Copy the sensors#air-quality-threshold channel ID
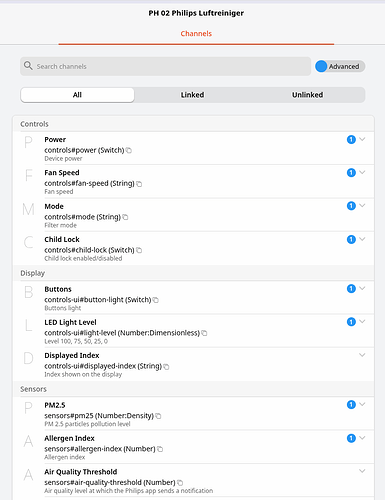This screenshot has width=385, height=500. pos(180,482)
